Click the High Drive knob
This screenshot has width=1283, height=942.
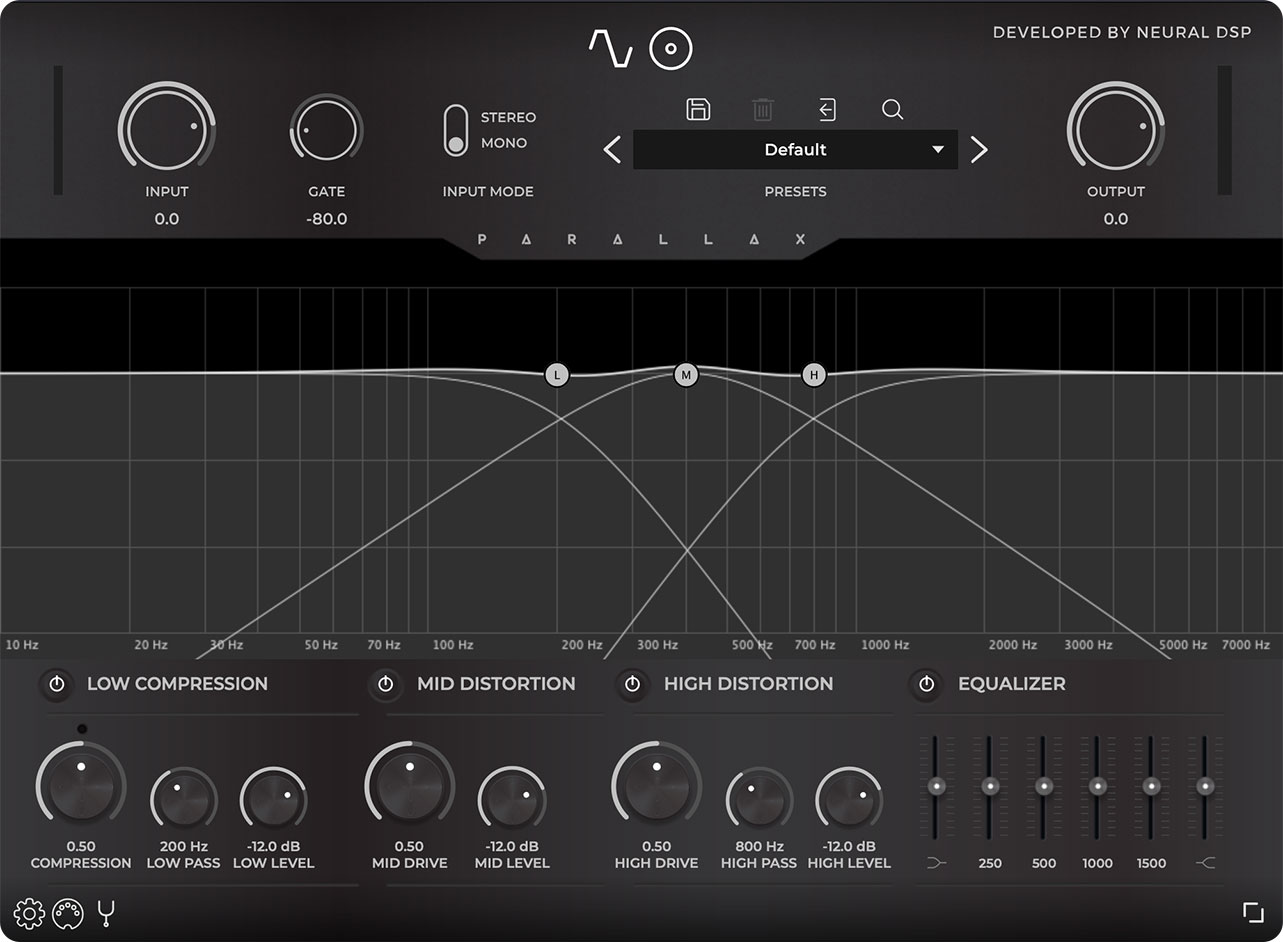pos(656,786)
